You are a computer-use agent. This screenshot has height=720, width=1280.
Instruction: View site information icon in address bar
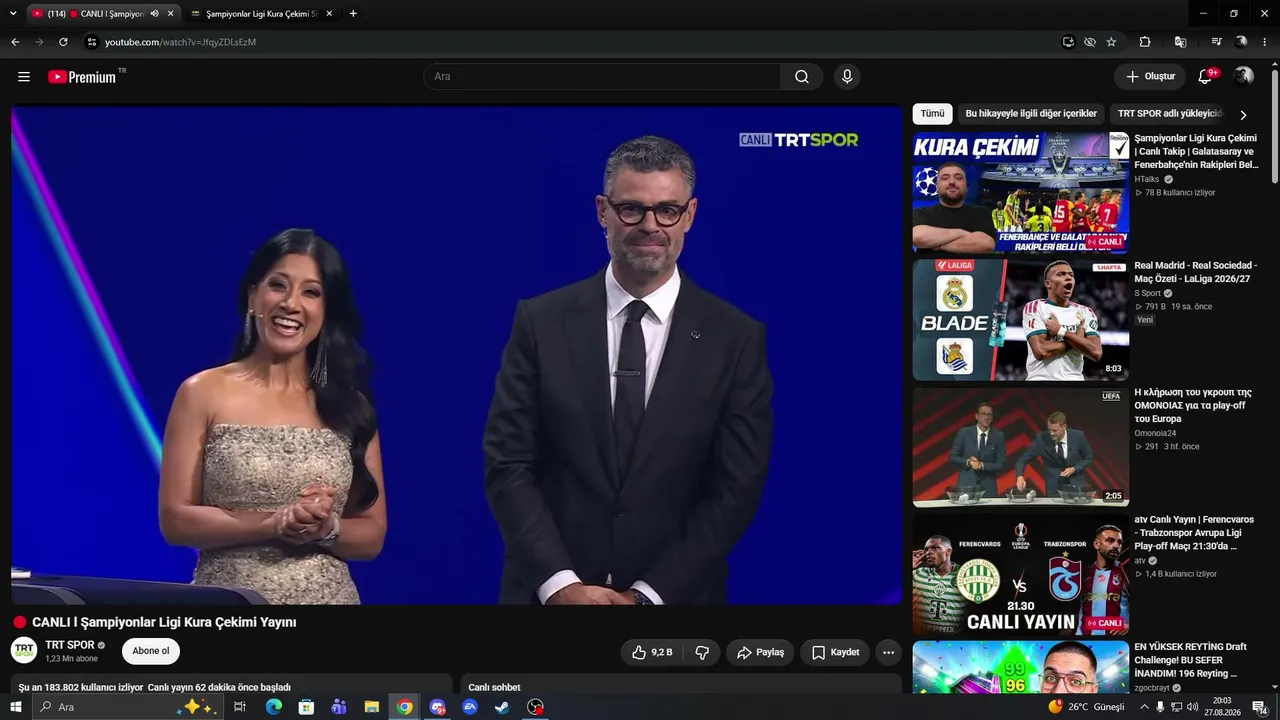tap(91, 42)
